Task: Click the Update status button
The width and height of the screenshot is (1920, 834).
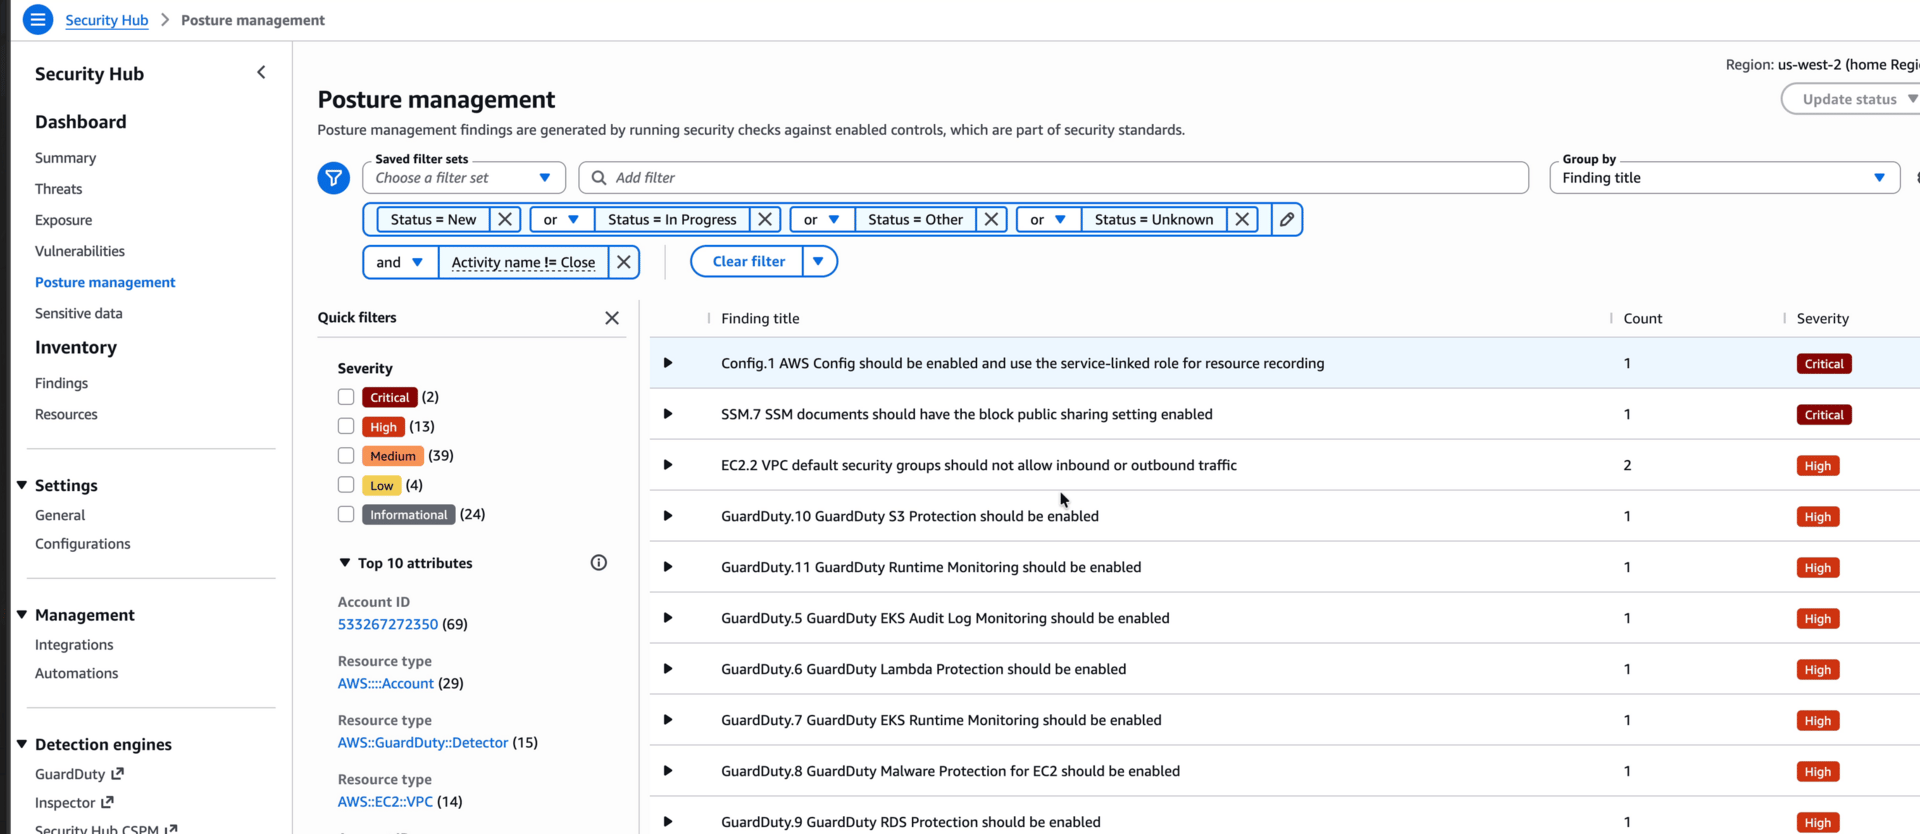Action: point(1849,99)
